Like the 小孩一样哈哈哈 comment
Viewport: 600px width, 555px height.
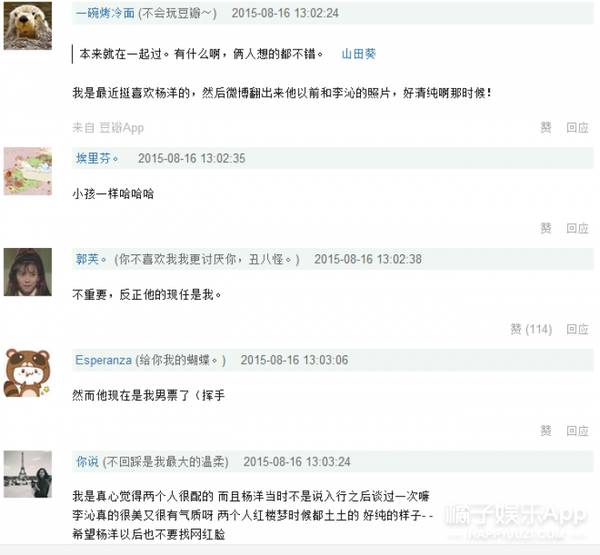tap(546, 228)
